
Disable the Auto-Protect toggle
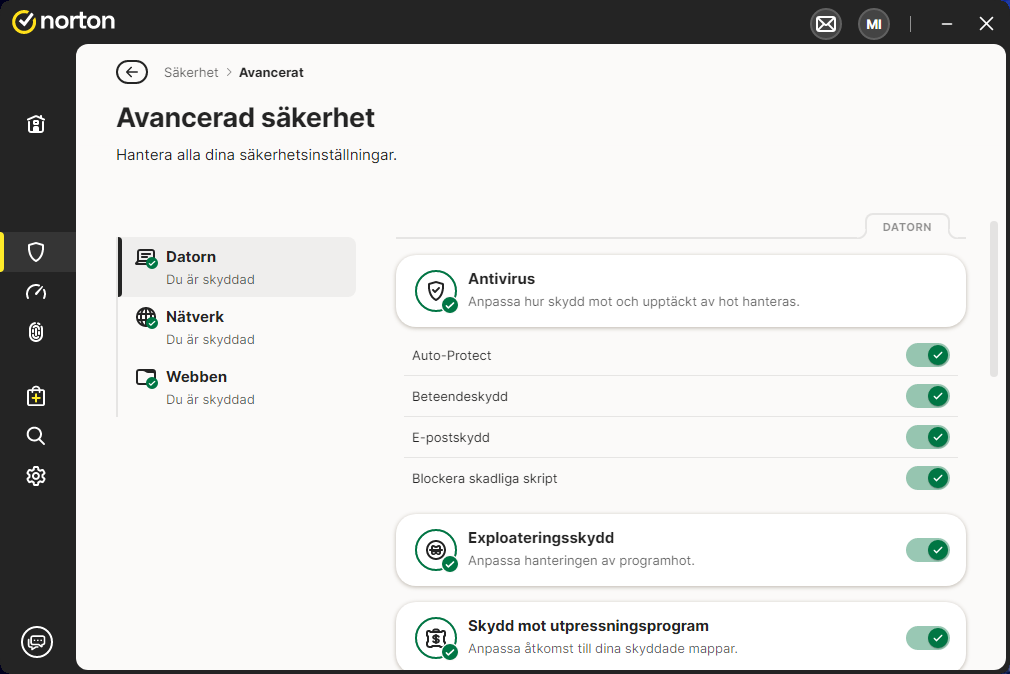coord(927,355)
